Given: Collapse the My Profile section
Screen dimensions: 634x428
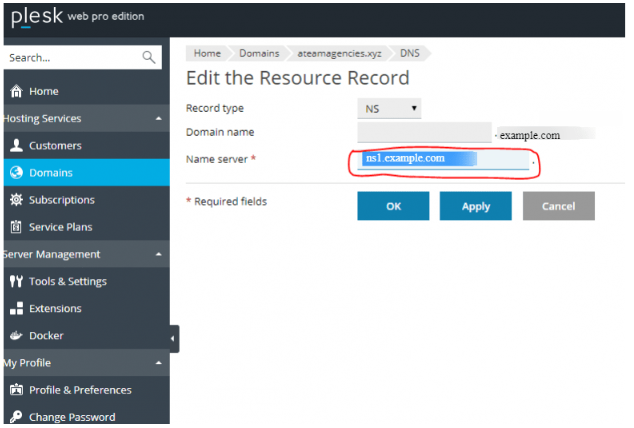Looking at the screenshot, I should [x=158, y=363].
